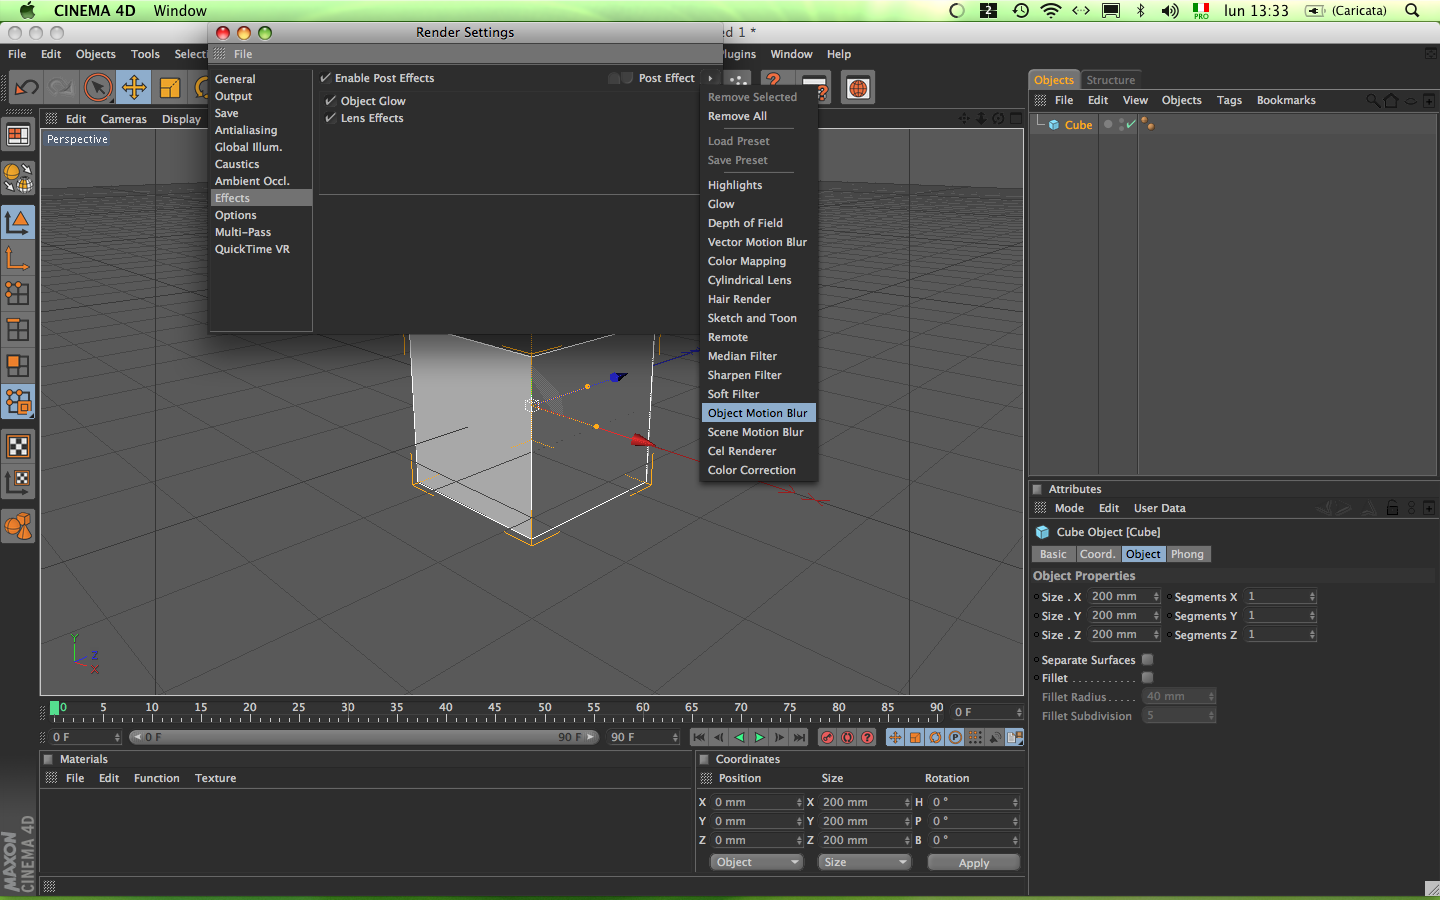The width and height of the screenshot is (1440, 900).
Task: Enable the Fillet checkbox
Action: pyautogui.click(x=1147, y=678)
